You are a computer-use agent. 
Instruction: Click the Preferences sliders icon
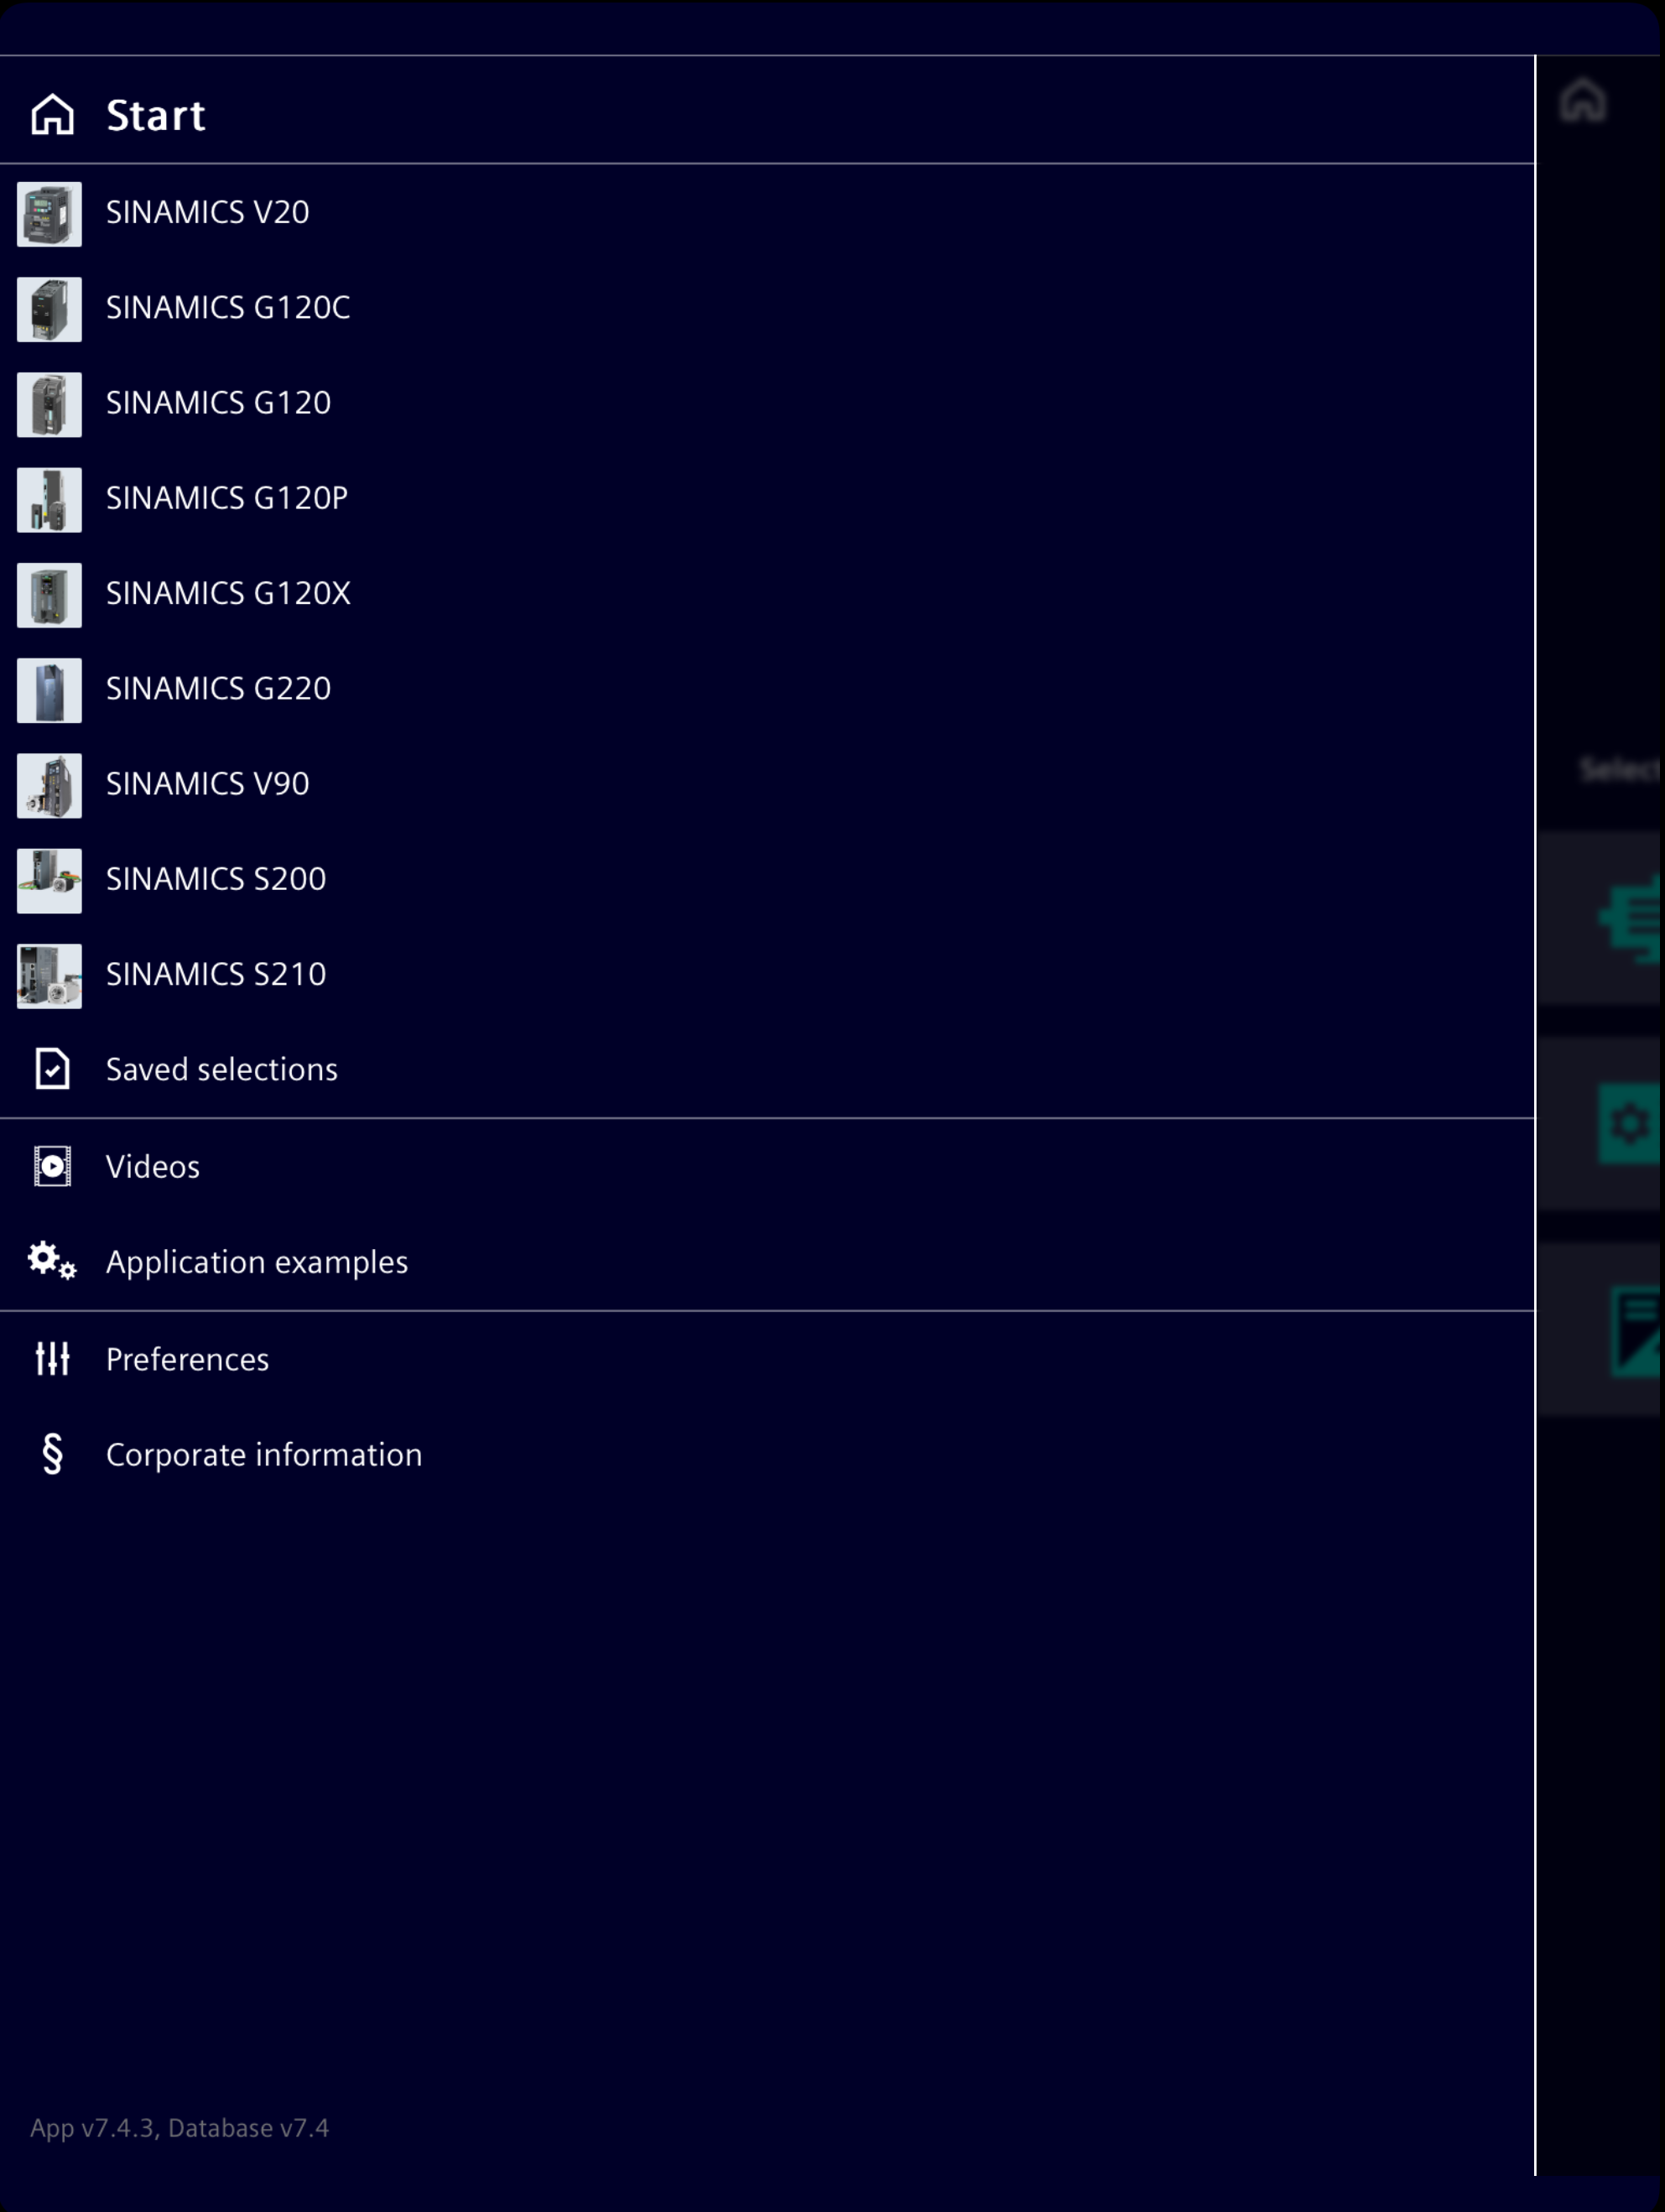(52, 1358)
